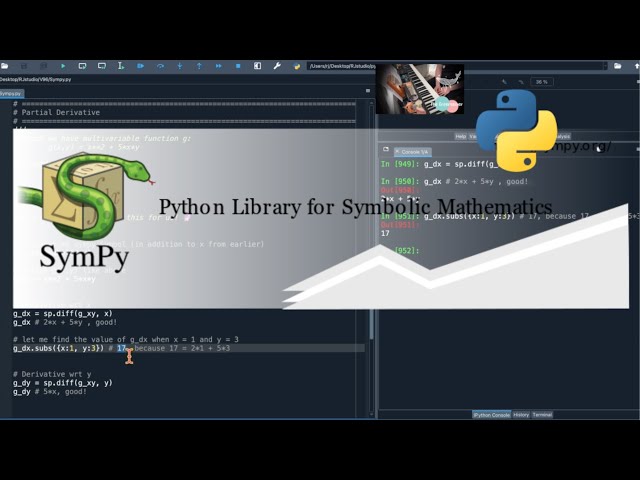The width and height of the screenshot is (640, 480).
Task: Click the step into down-arrow icon
Action: [180, 66]
